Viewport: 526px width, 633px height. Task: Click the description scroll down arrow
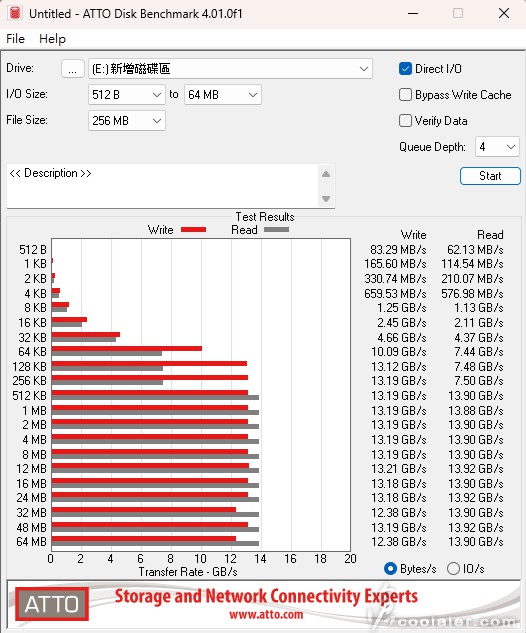[x=326, y=199]
